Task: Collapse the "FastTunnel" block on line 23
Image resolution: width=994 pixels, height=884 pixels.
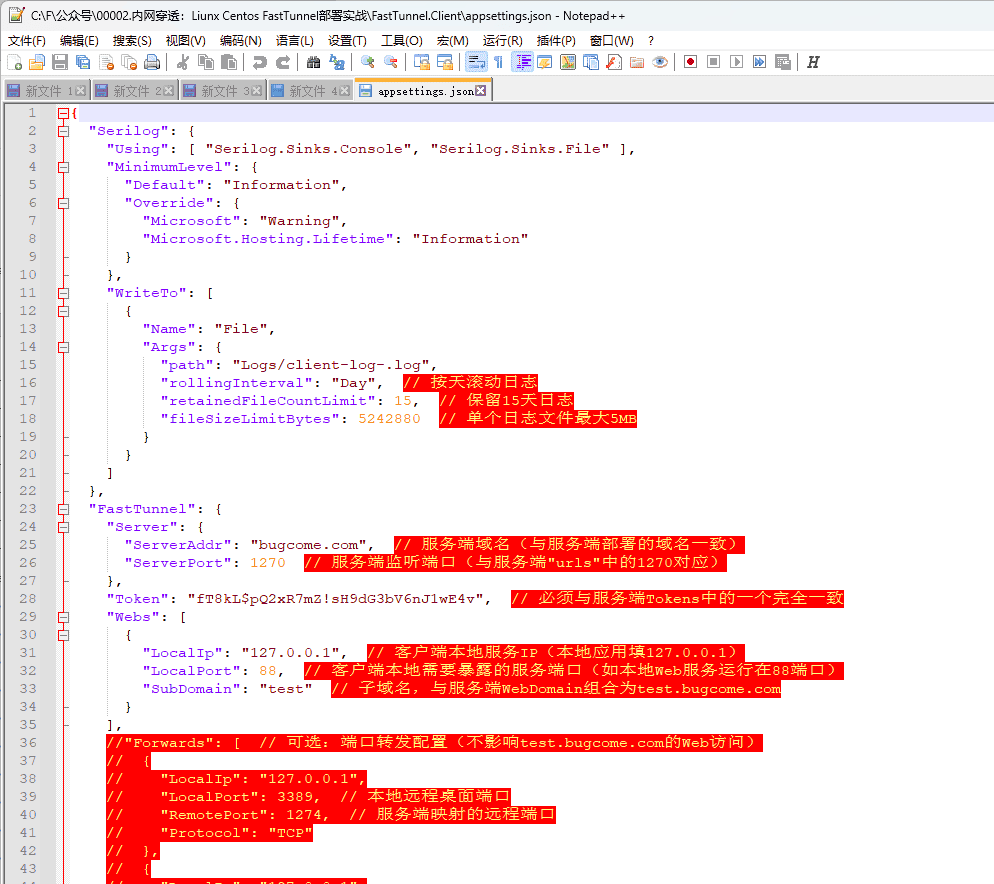Action: tap(64, 509)
